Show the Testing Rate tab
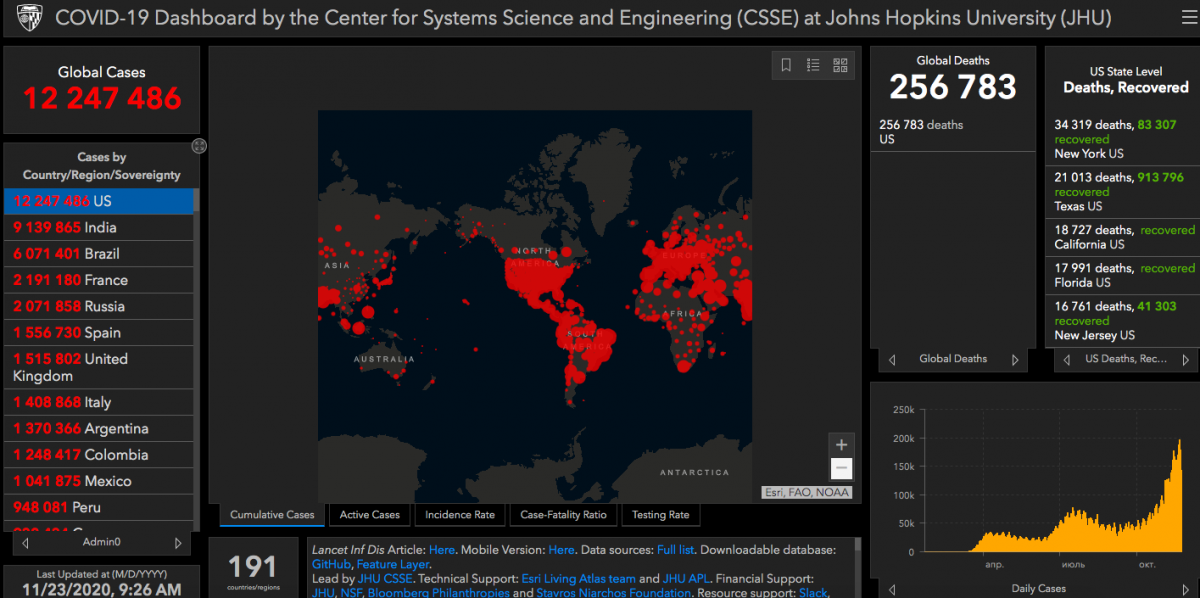 (660, 515)
